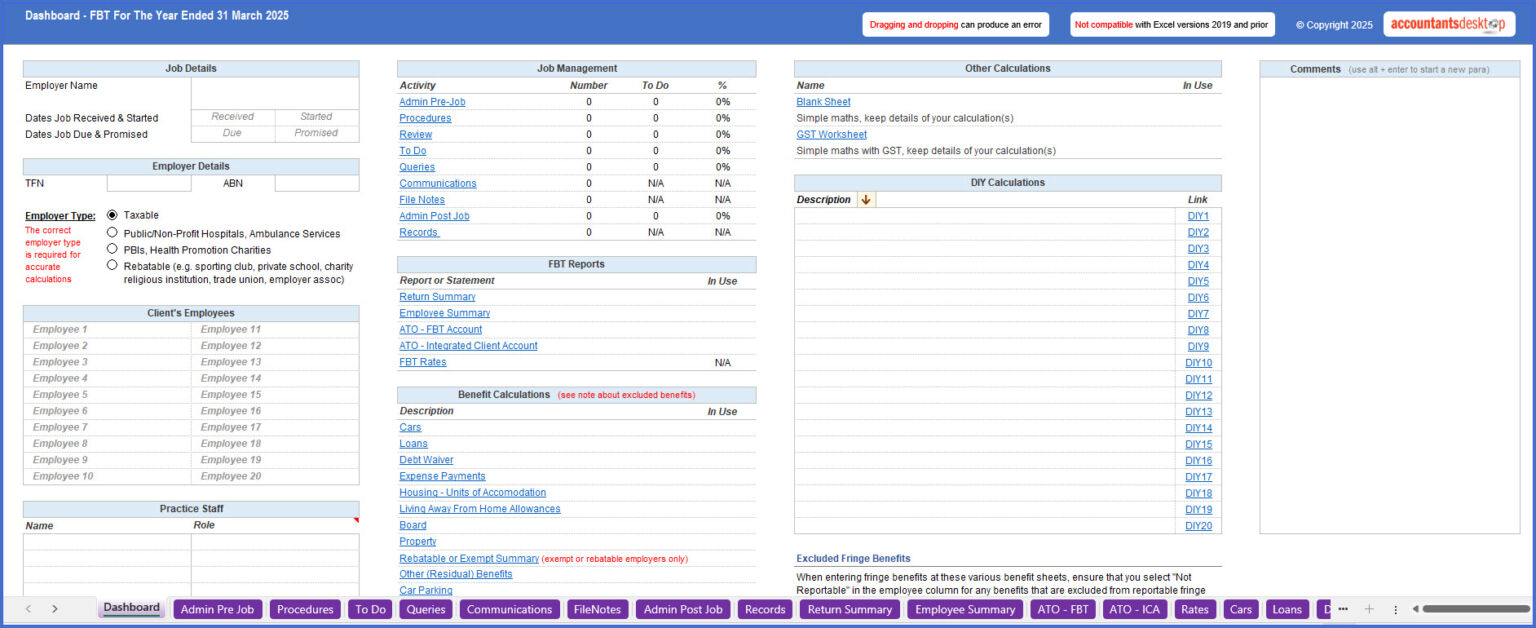Select the Rebatable employer type option
The image size is (1536, 628).
point(113,266)
